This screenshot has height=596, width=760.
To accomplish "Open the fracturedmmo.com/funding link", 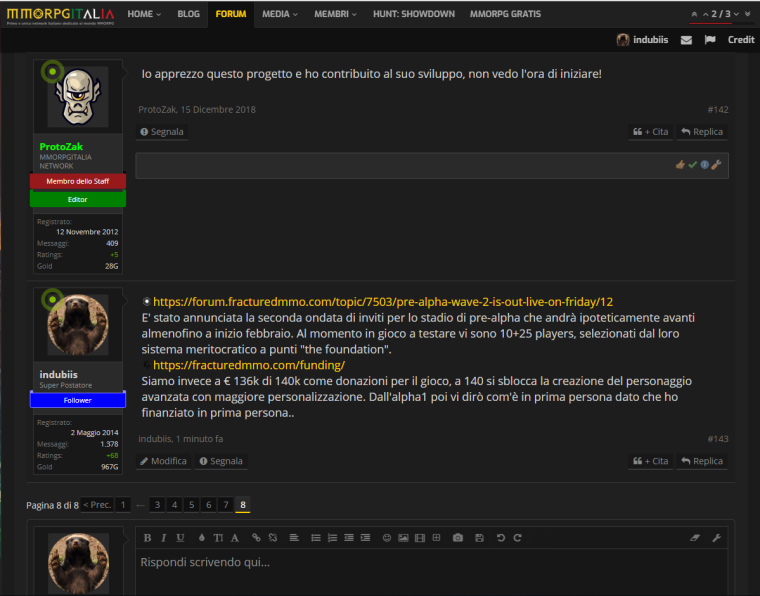I will tap(249, 365).
